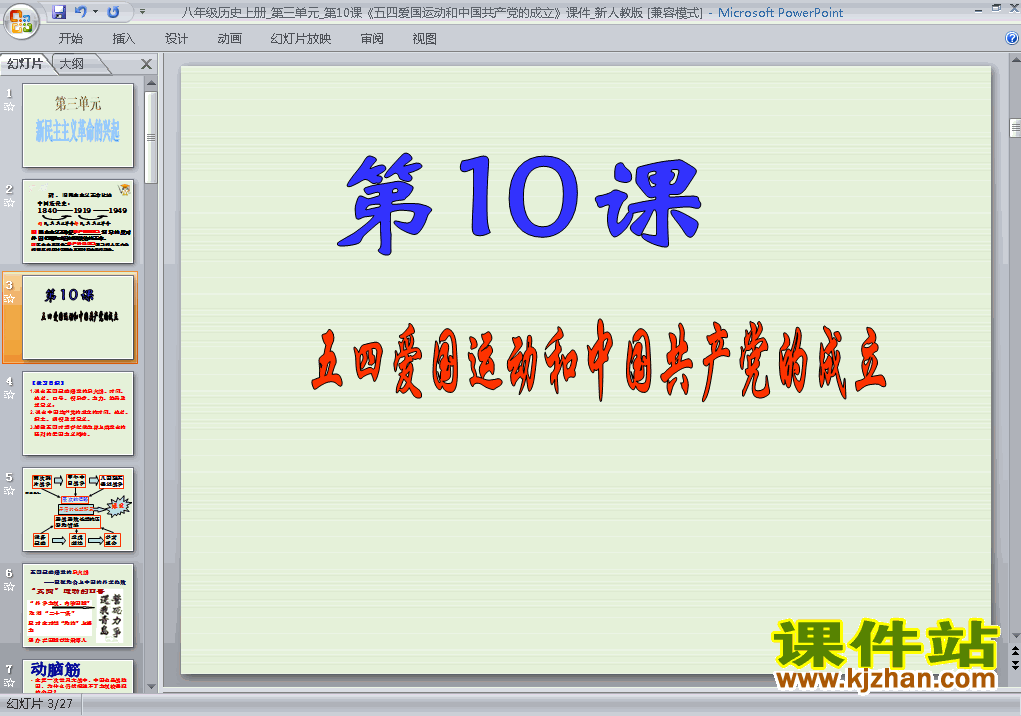The image size is (1021, 716).
Task: Go to next slide with double-down arrow
Action: (x=1015, y=665)
